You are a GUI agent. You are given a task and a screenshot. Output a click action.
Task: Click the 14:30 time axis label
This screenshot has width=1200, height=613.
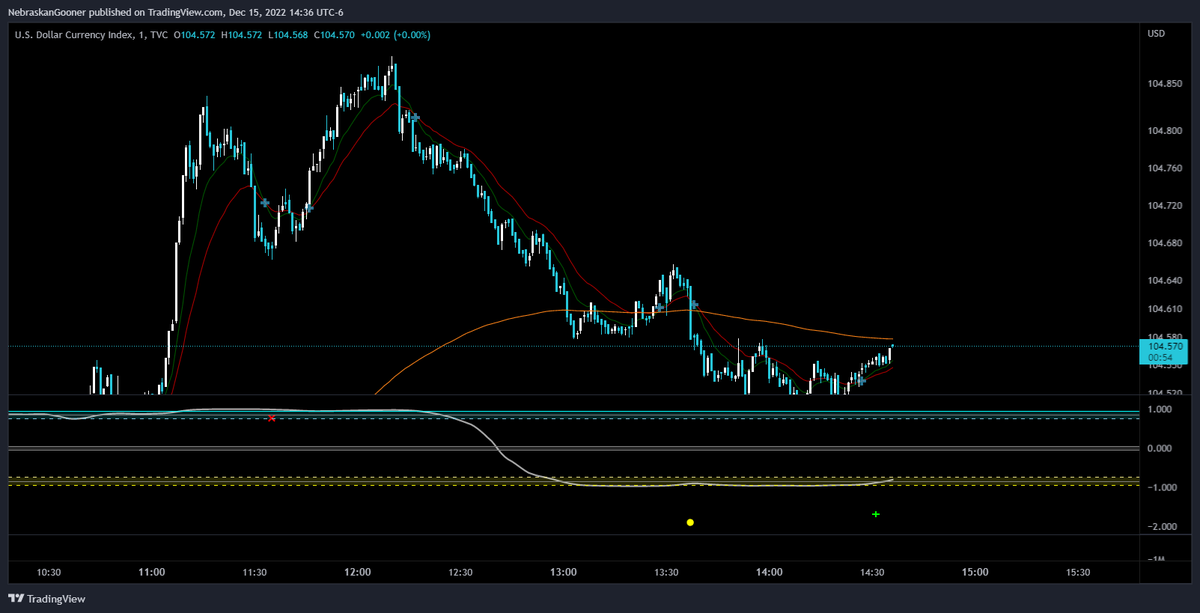point(873,573)
